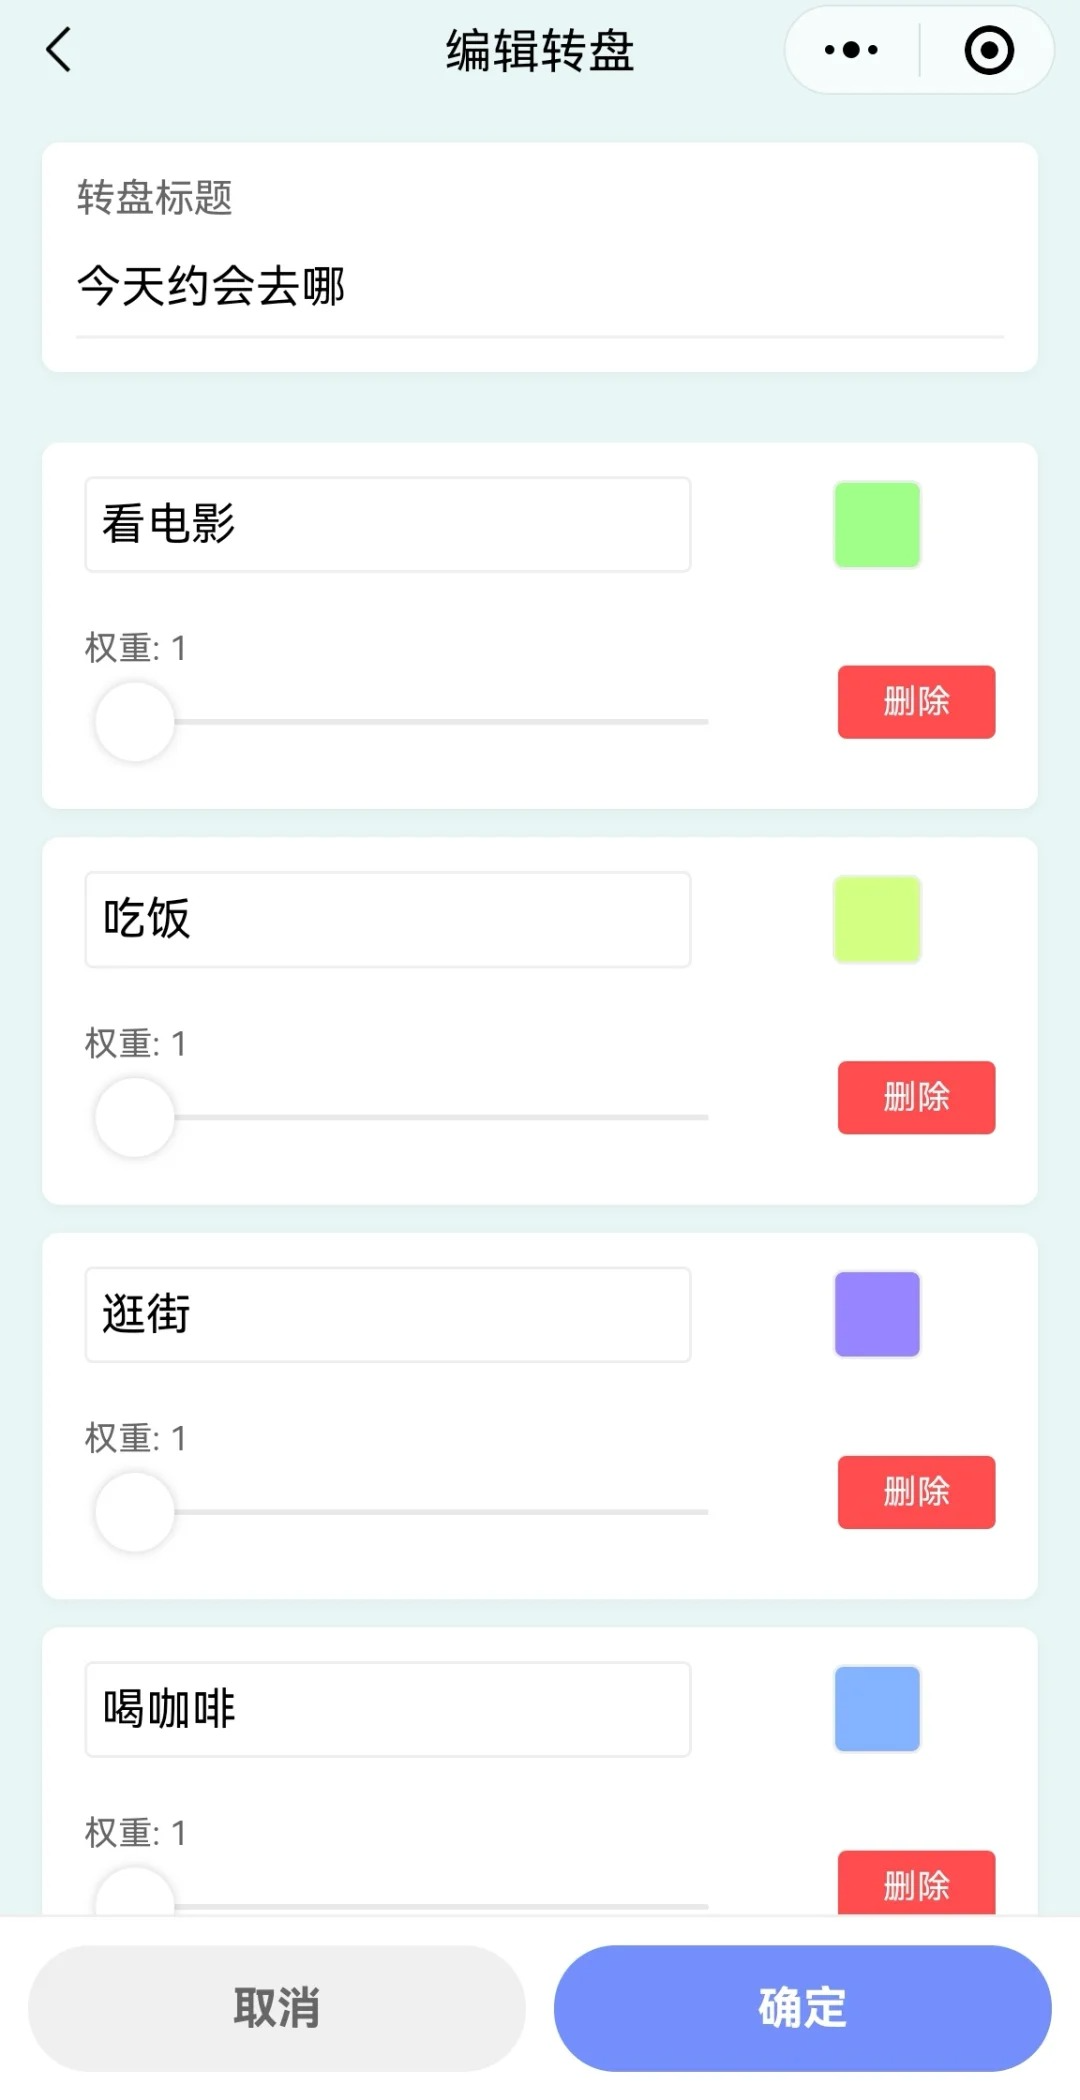The image size is (1080, 2100).
Task: Tap the back arrow icon
Action: 60,50
